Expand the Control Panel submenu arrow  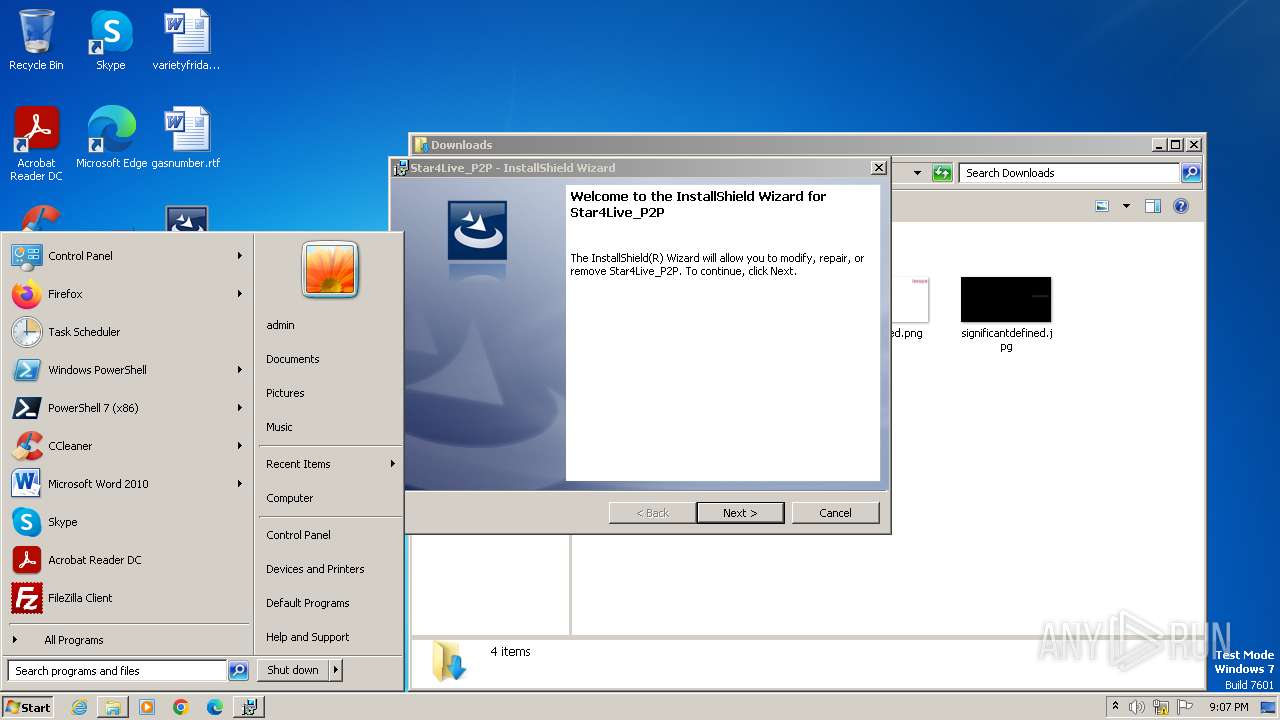point(240,256)
